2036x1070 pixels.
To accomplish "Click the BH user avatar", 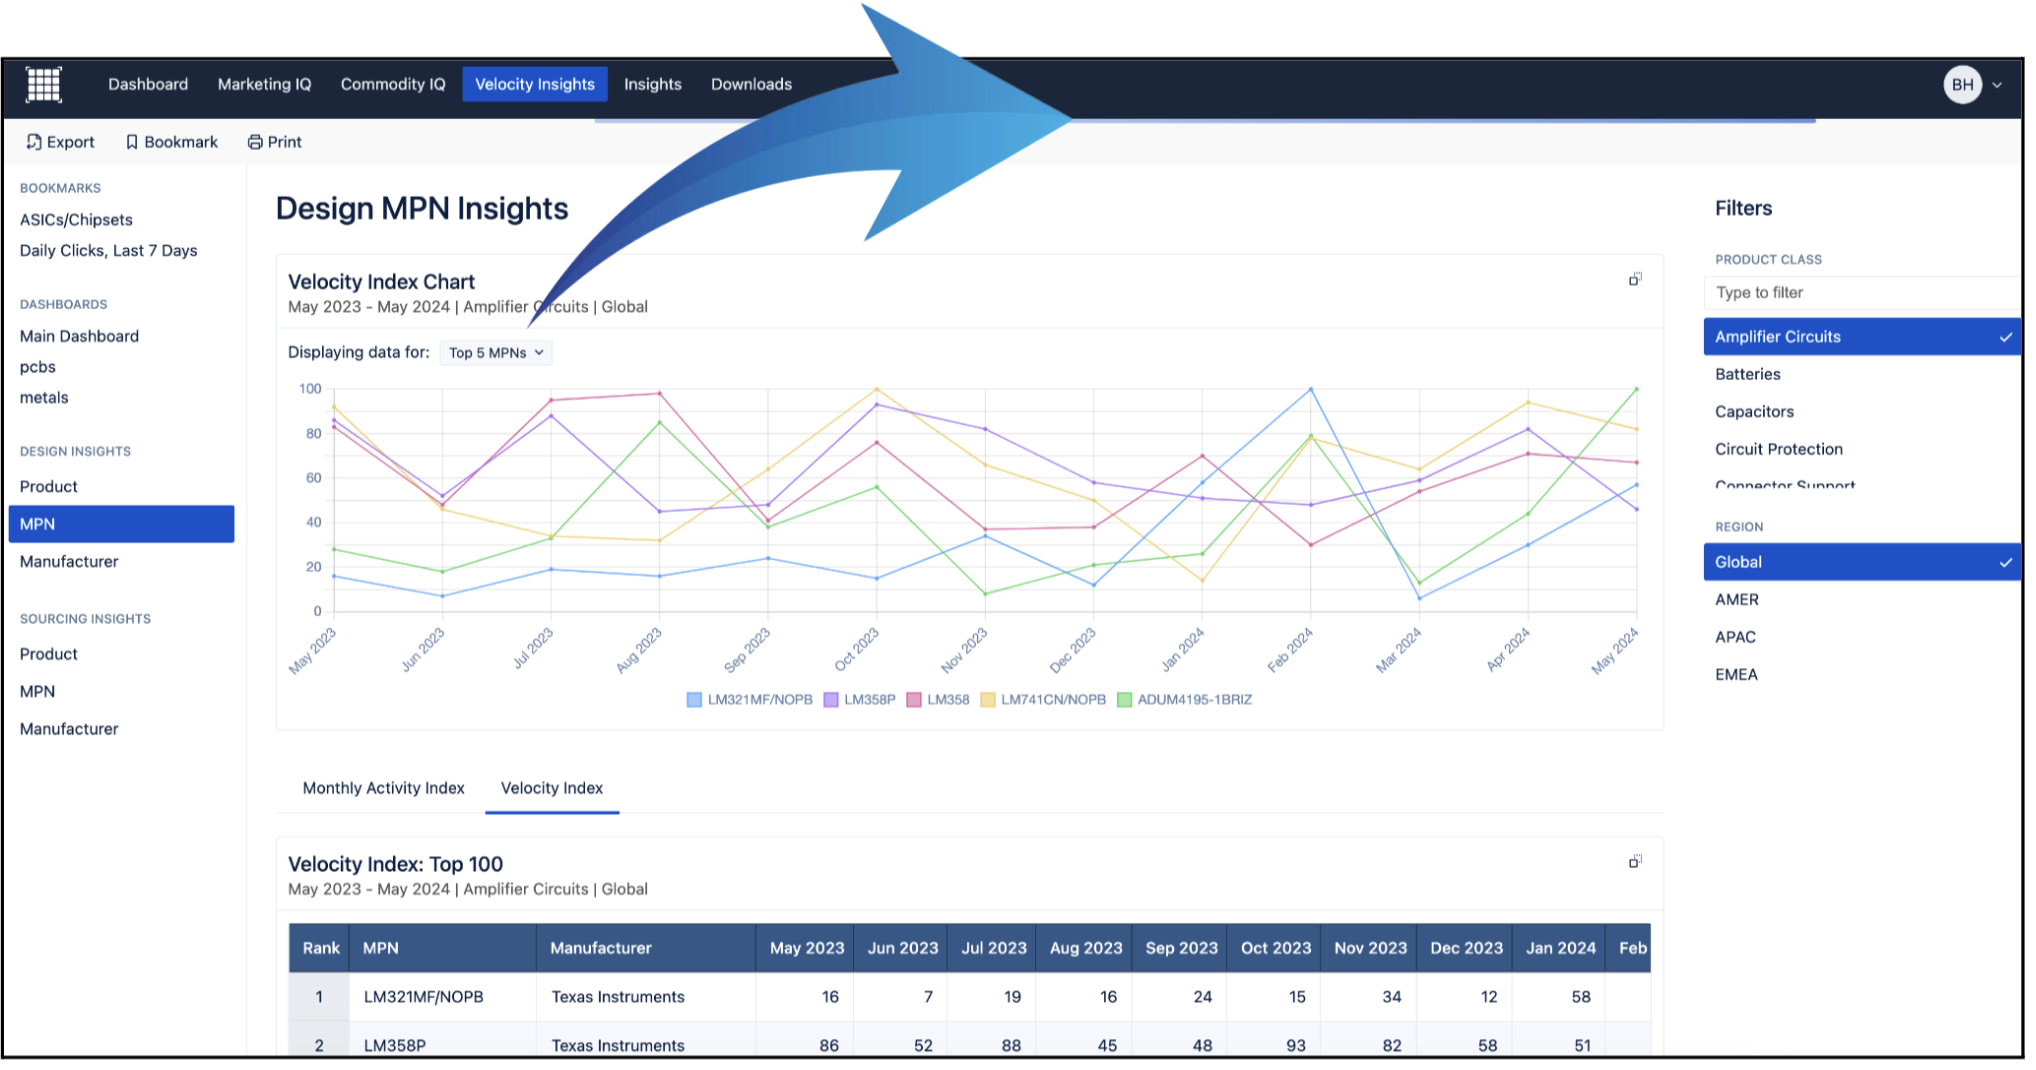I will coord(1962,85).
